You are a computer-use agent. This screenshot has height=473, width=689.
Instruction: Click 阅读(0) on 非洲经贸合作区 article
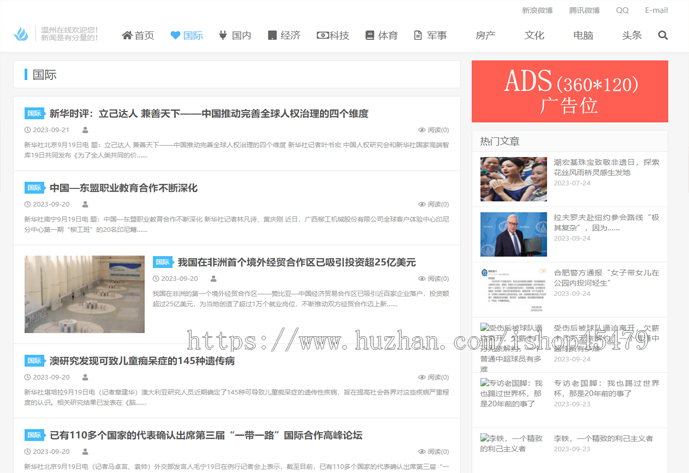pyautogui.click(x=438, y=278)
